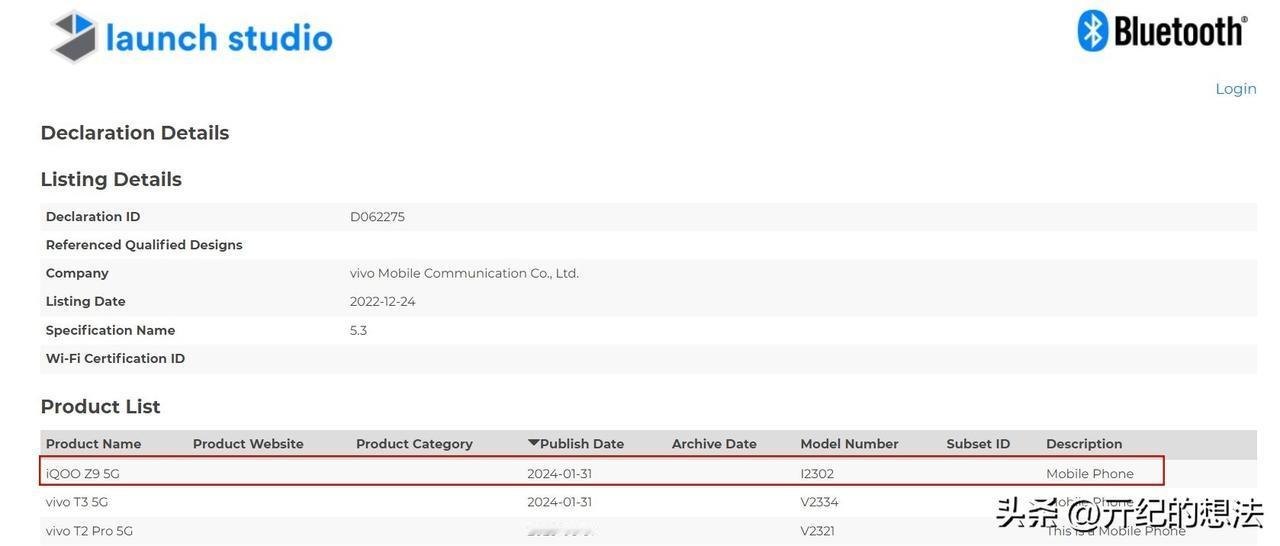Click model number I2302
This screenshot has width=1280, height=546.
[x=817, y=474]
